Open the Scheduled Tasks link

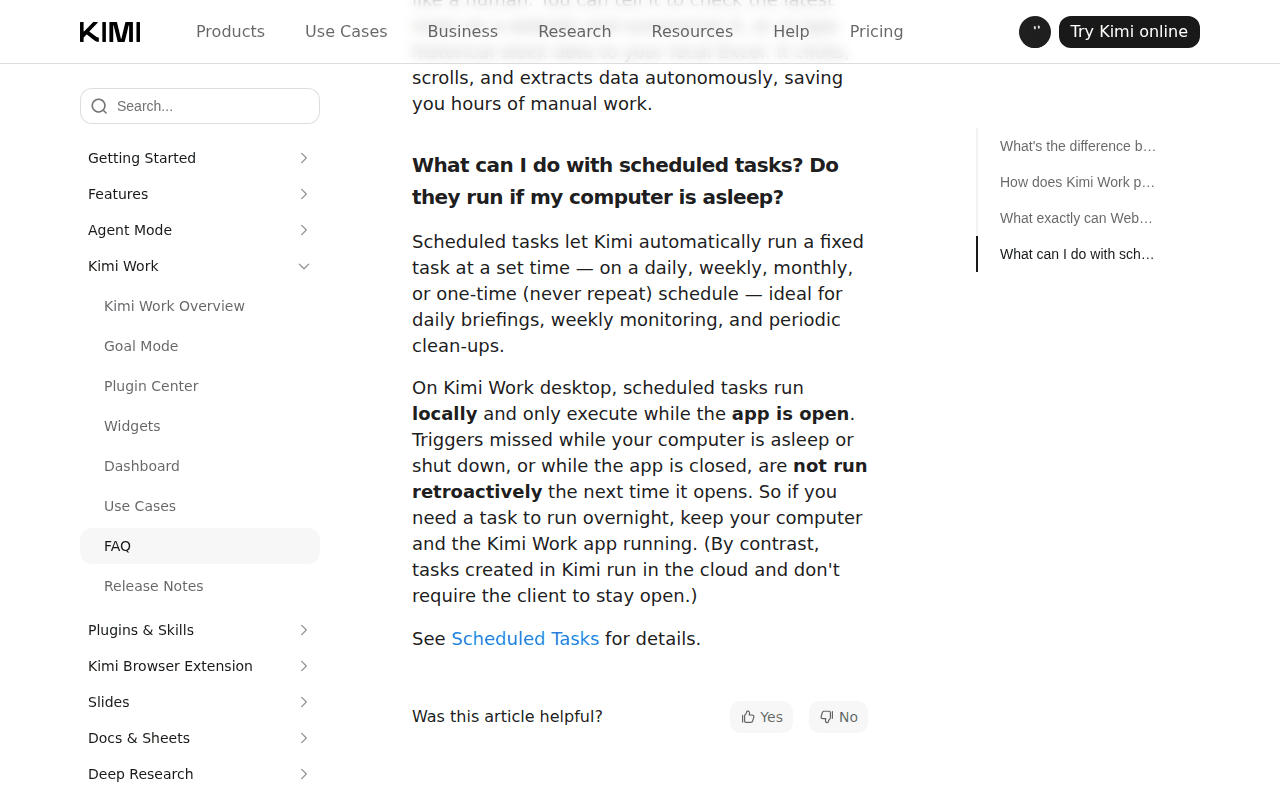coord(525,639)
